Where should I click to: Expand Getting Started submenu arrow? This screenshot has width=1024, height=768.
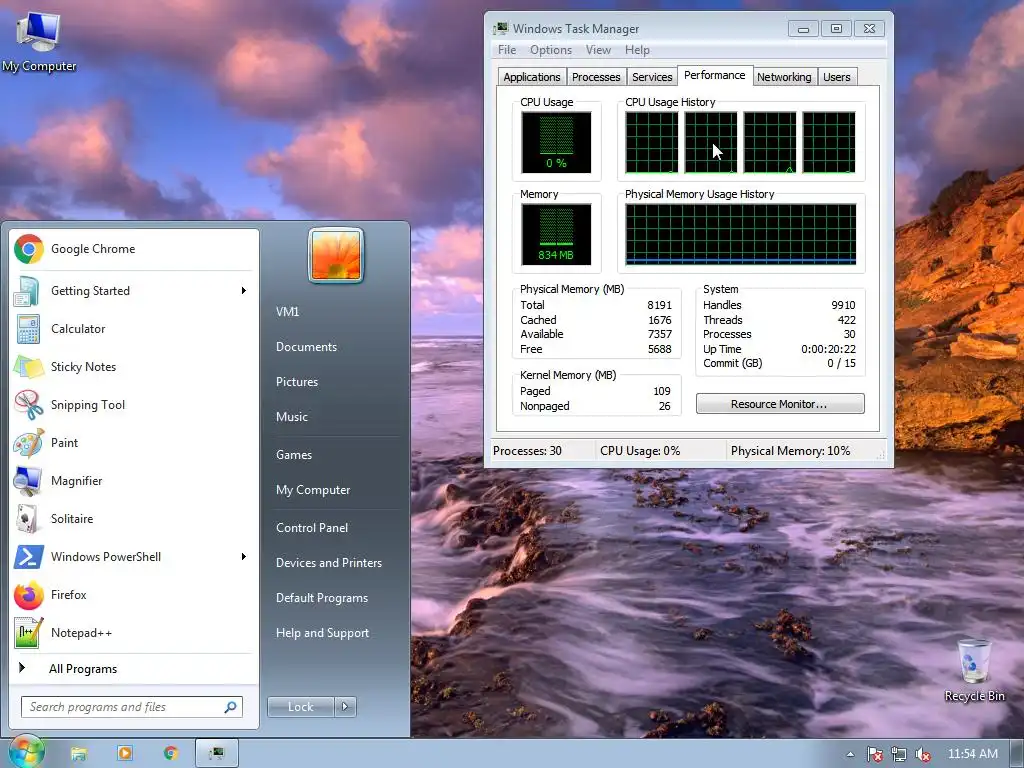pyautogui.click(x=244, y=291)
